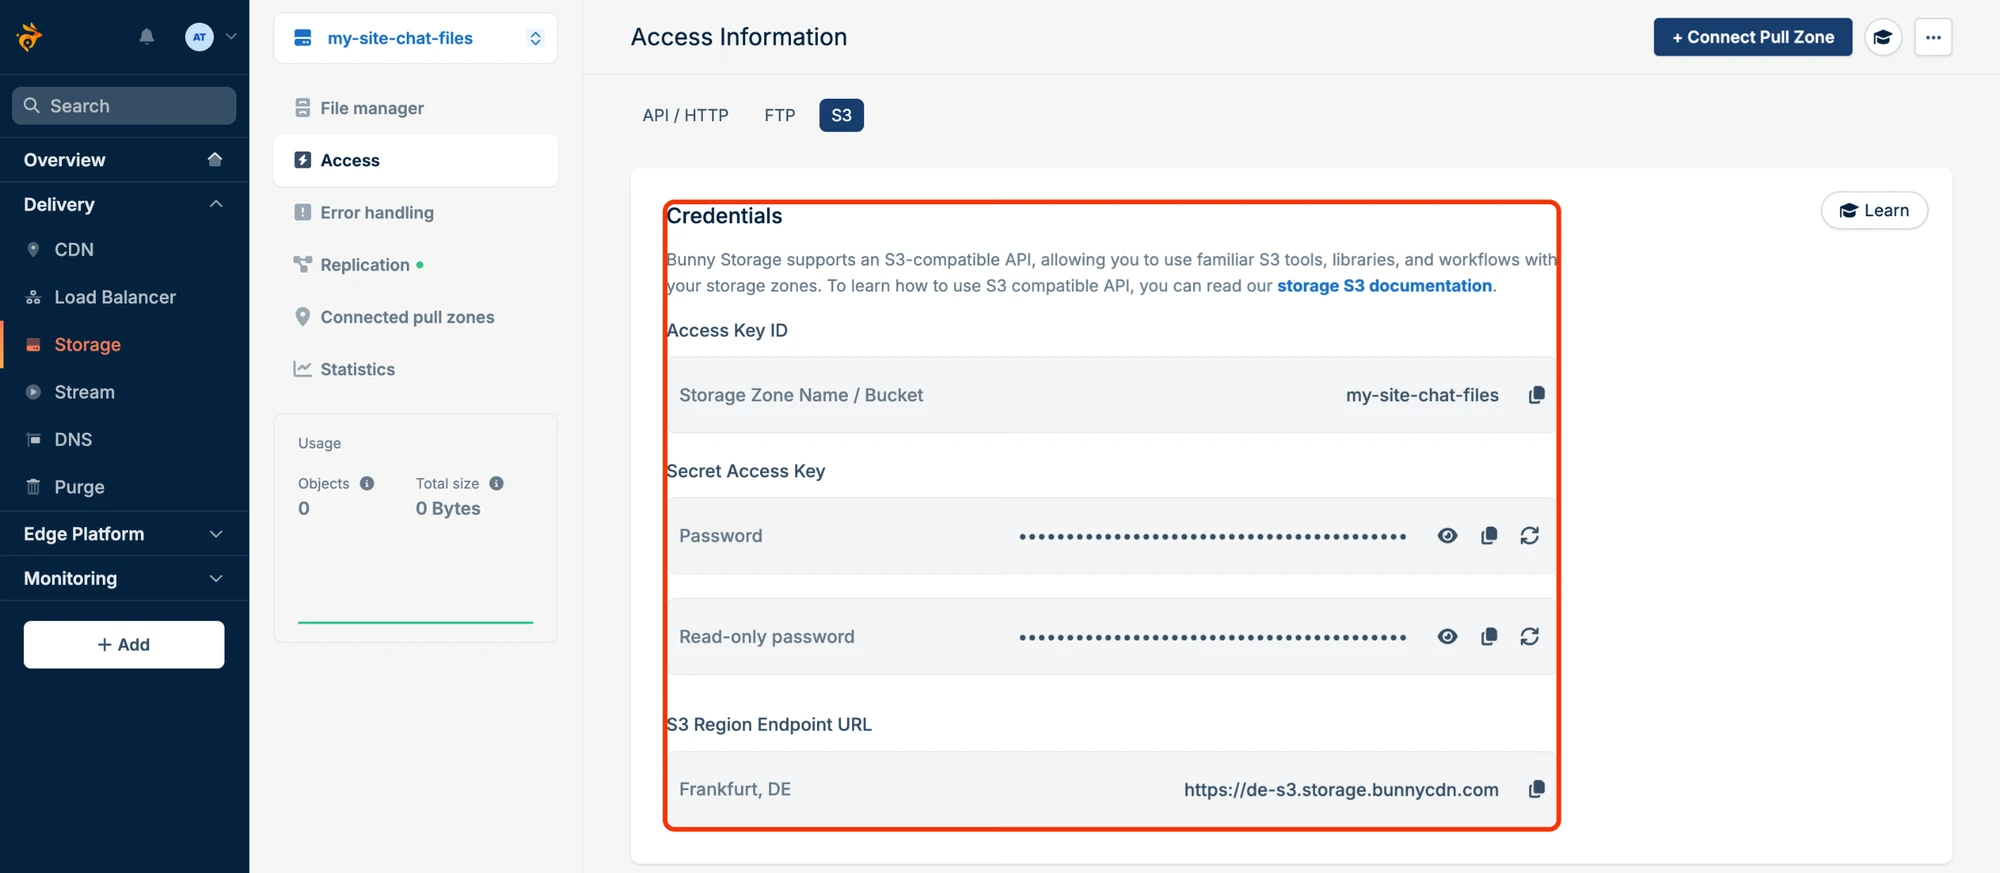Click the Add button in sidebar

tap(124, 645)
